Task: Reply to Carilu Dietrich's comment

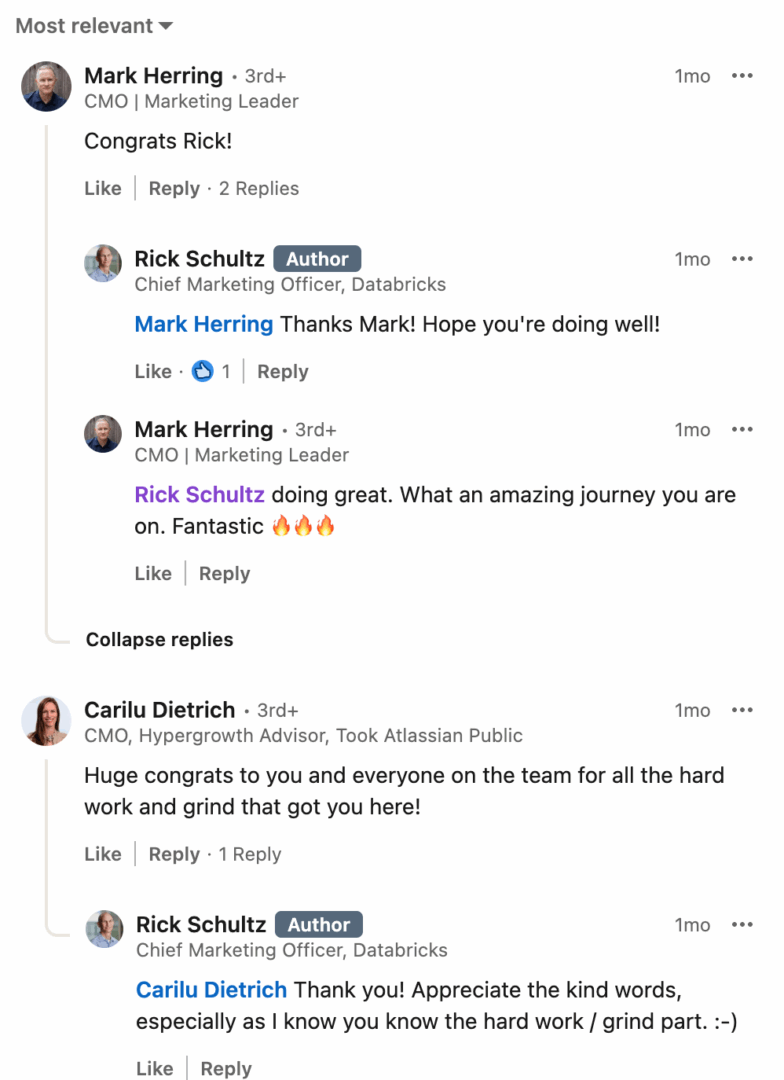Action: coord(174,854)
